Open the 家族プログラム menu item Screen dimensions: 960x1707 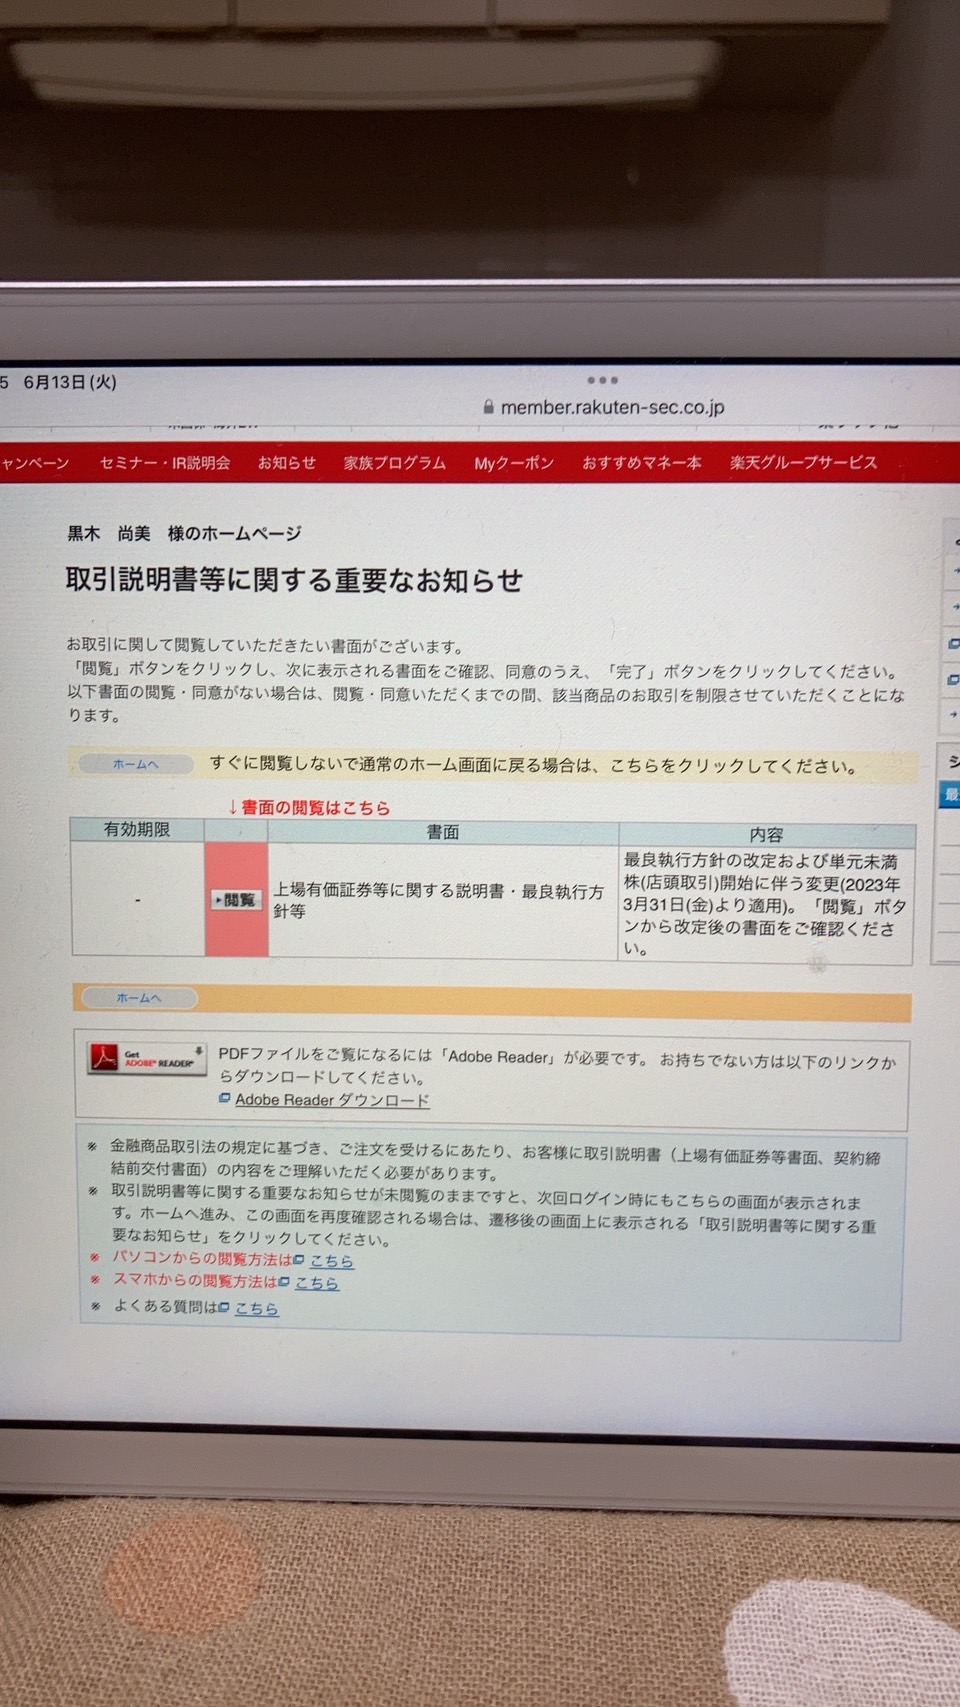395,463
